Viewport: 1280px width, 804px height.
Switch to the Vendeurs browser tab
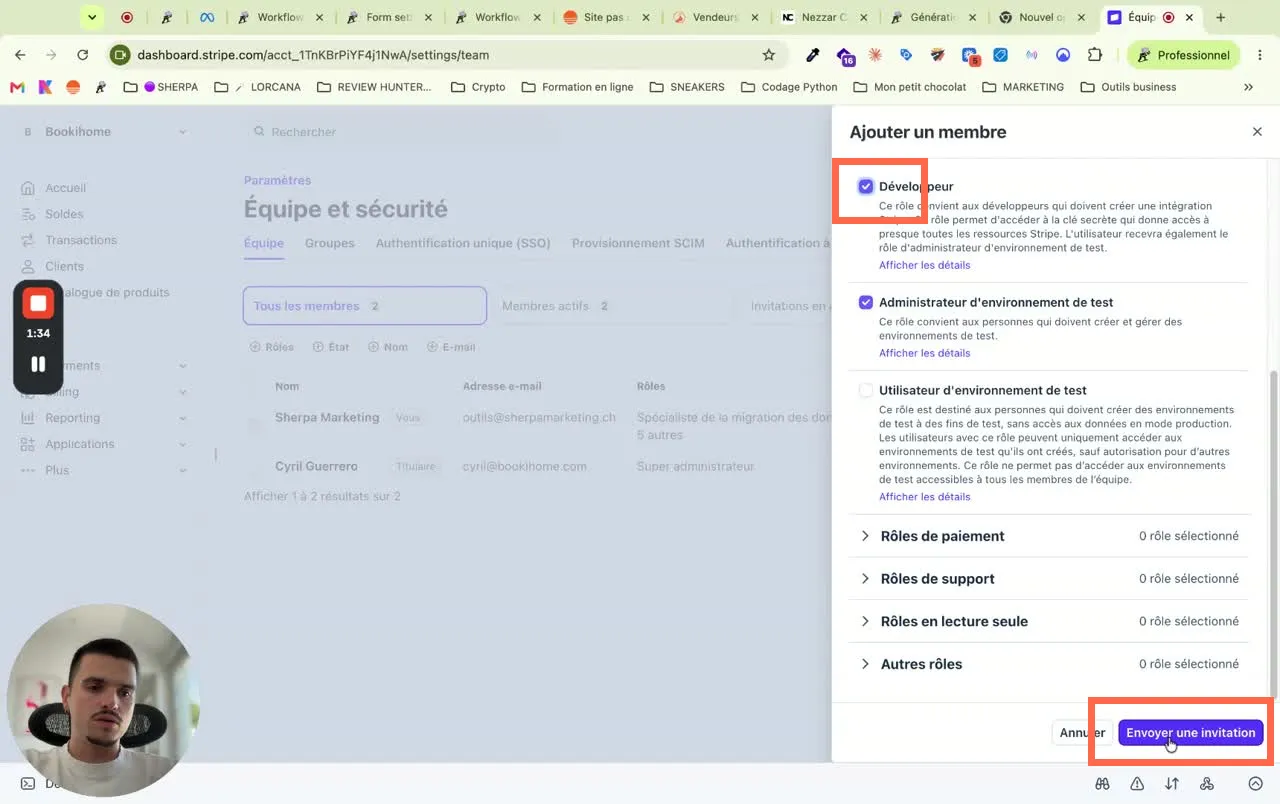(717, 17)
